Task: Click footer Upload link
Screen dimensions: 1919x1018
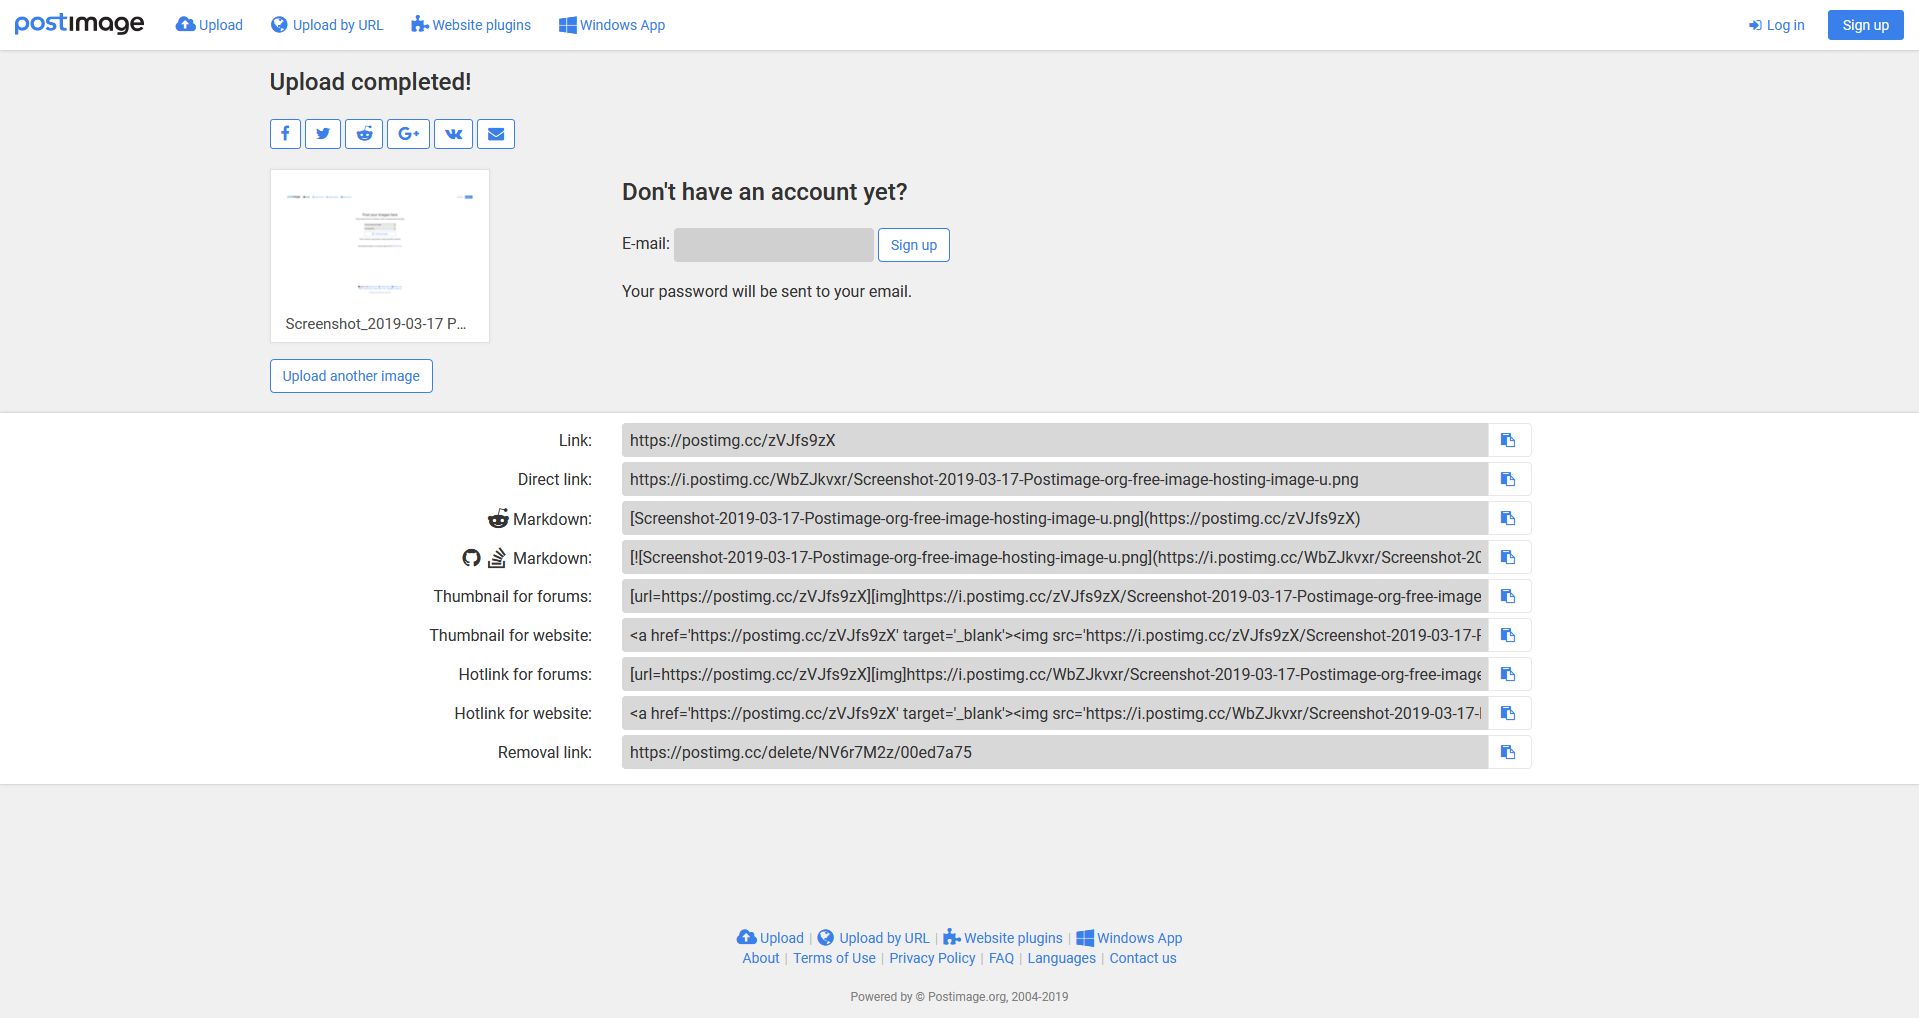Action: [x=770, y=938]
